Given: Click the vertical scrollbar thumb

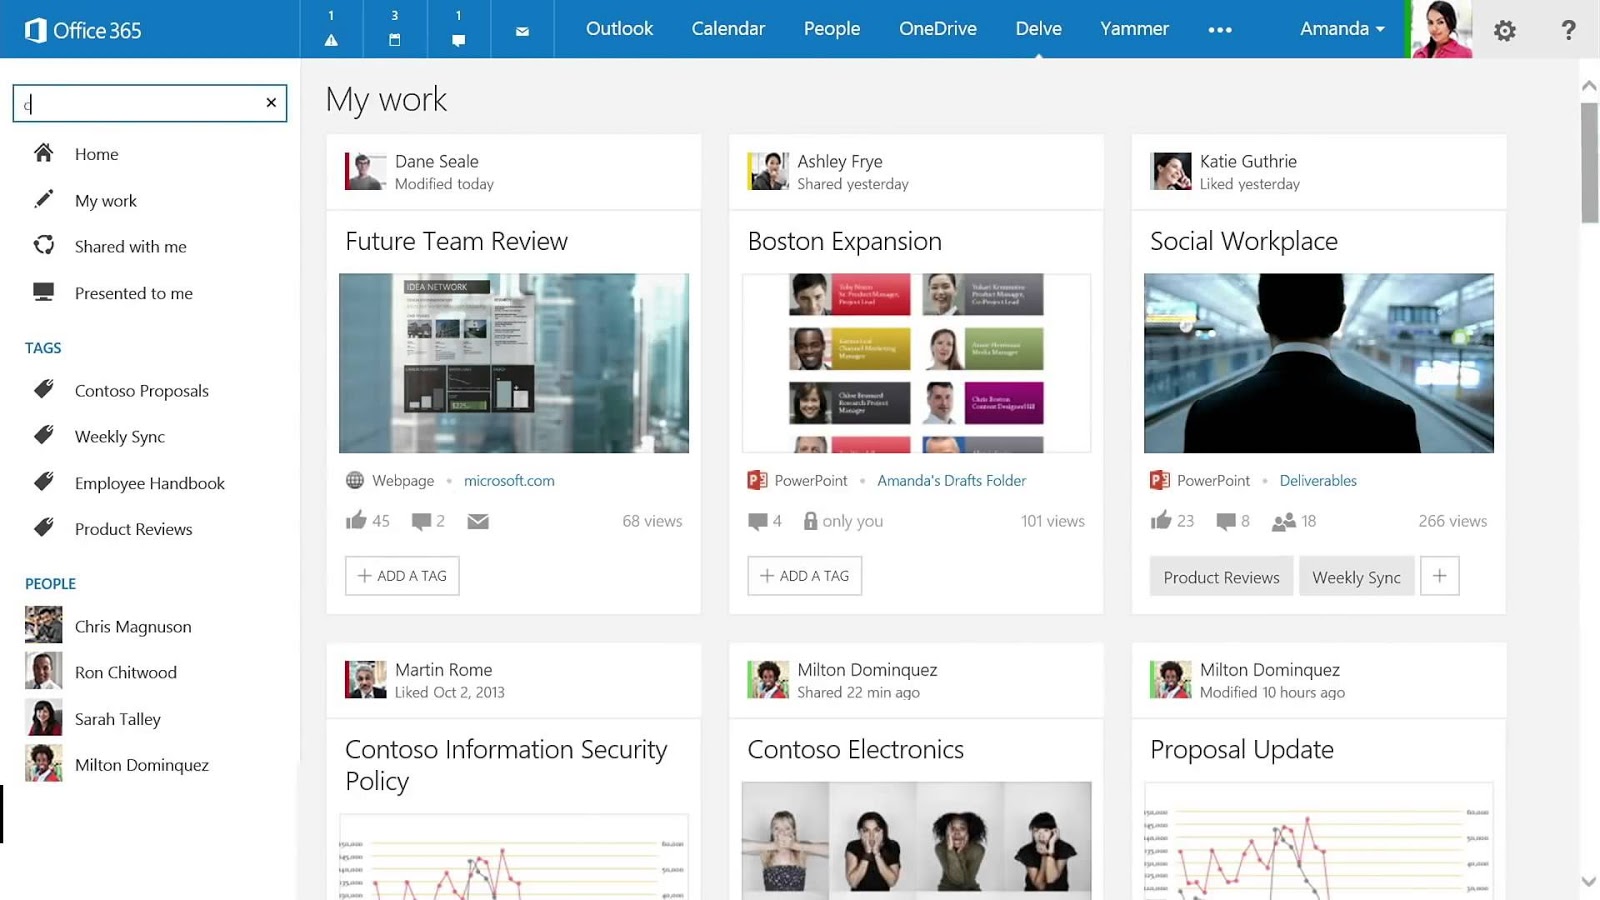Looking at the screenshot, I should (1589, 162).
